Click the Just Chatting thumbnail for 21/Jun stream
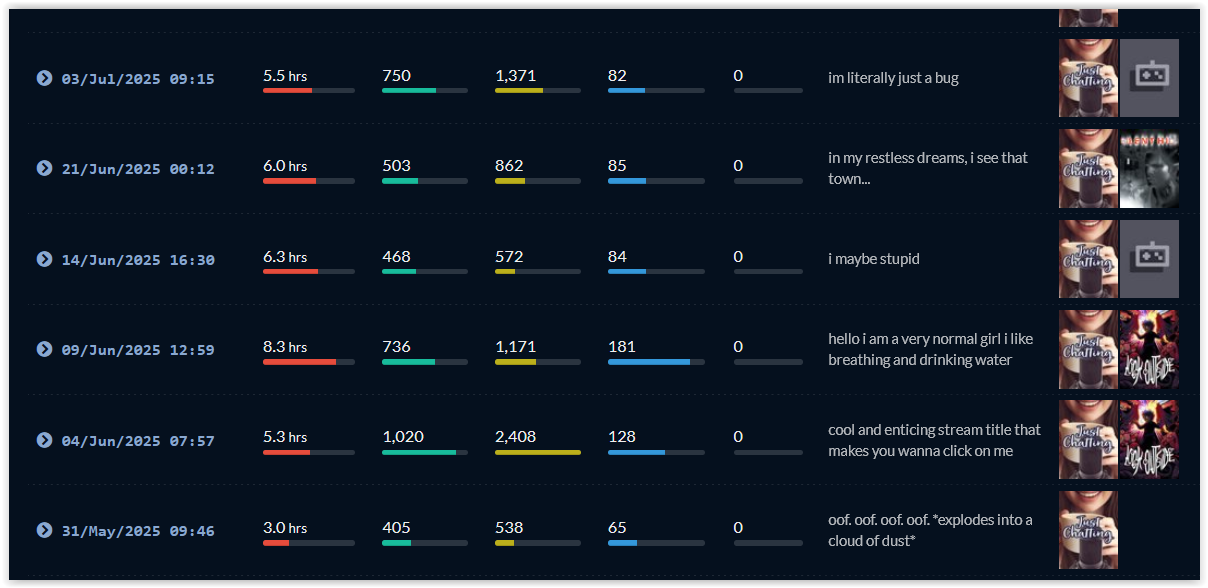The image size is (1208, 588). (1088, 168)
